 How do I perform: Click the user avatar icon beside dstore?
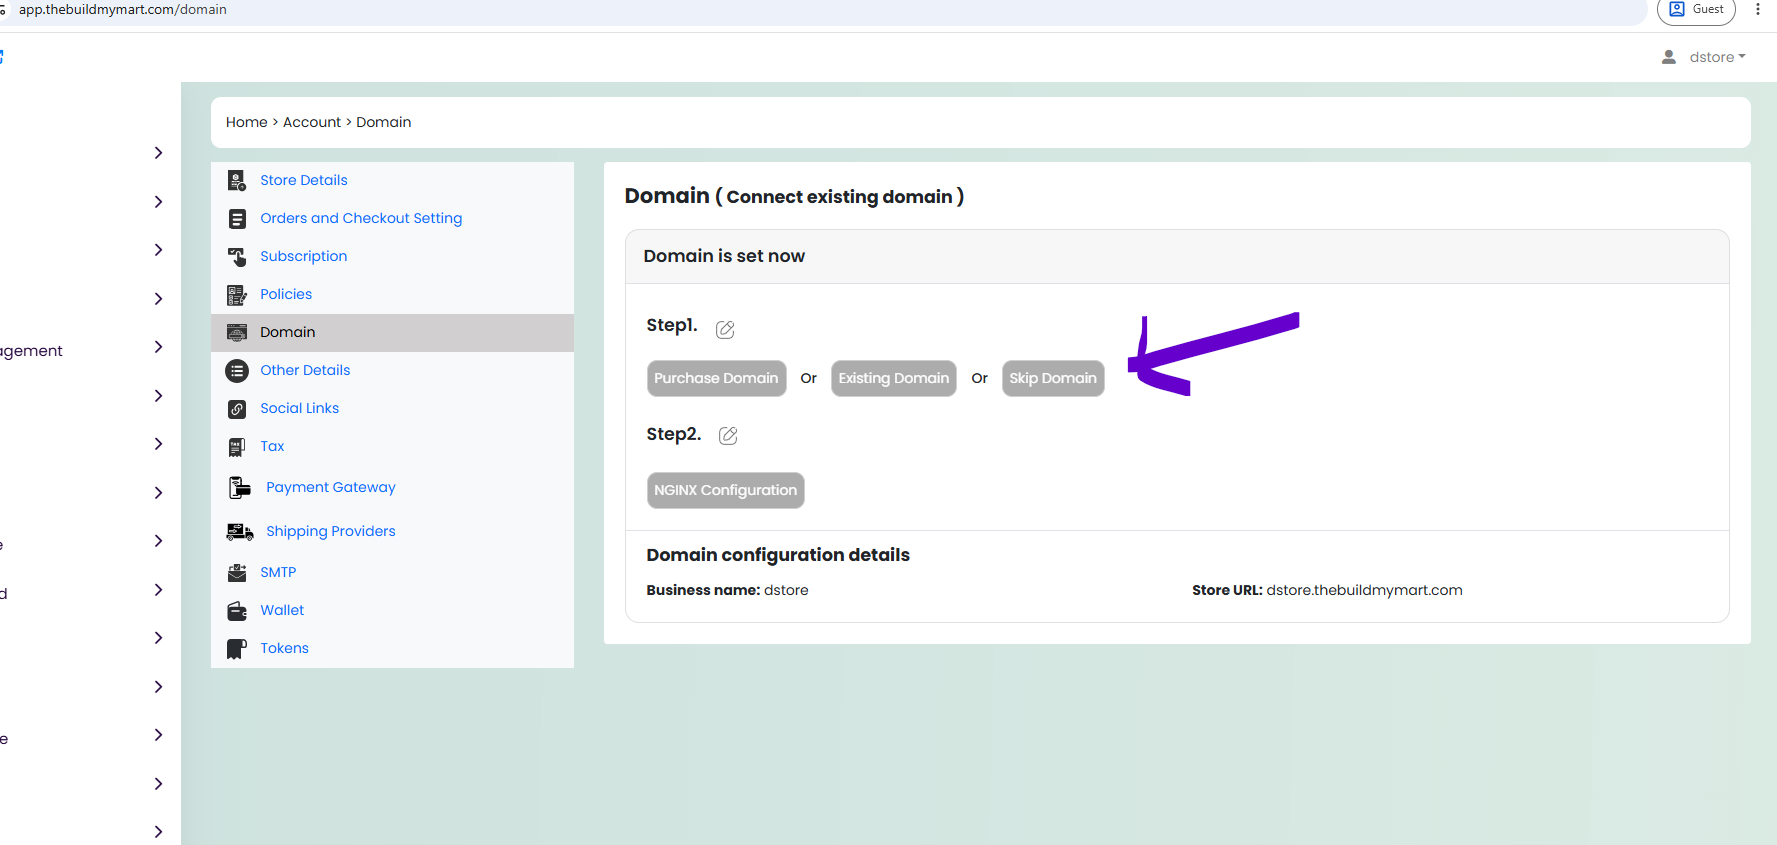coord(1669,57)
